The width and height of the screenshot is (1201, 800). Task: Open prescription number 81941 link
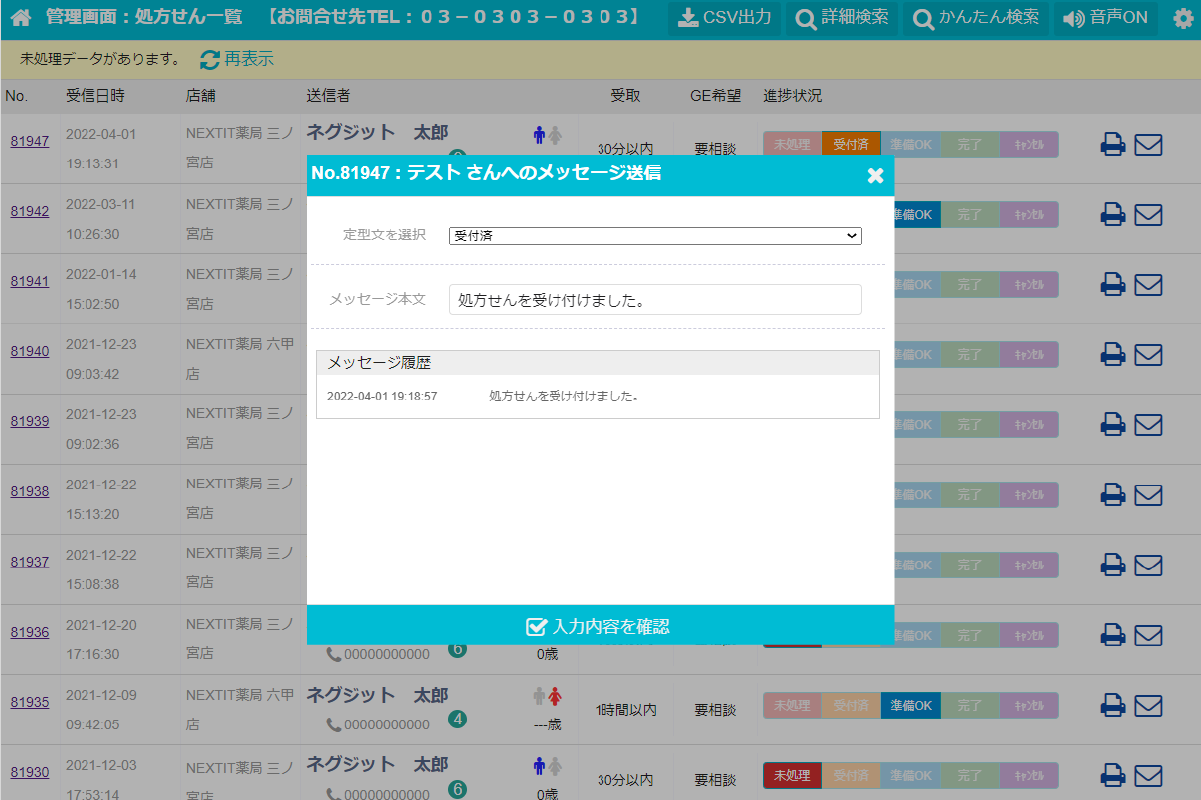(29, 281)
